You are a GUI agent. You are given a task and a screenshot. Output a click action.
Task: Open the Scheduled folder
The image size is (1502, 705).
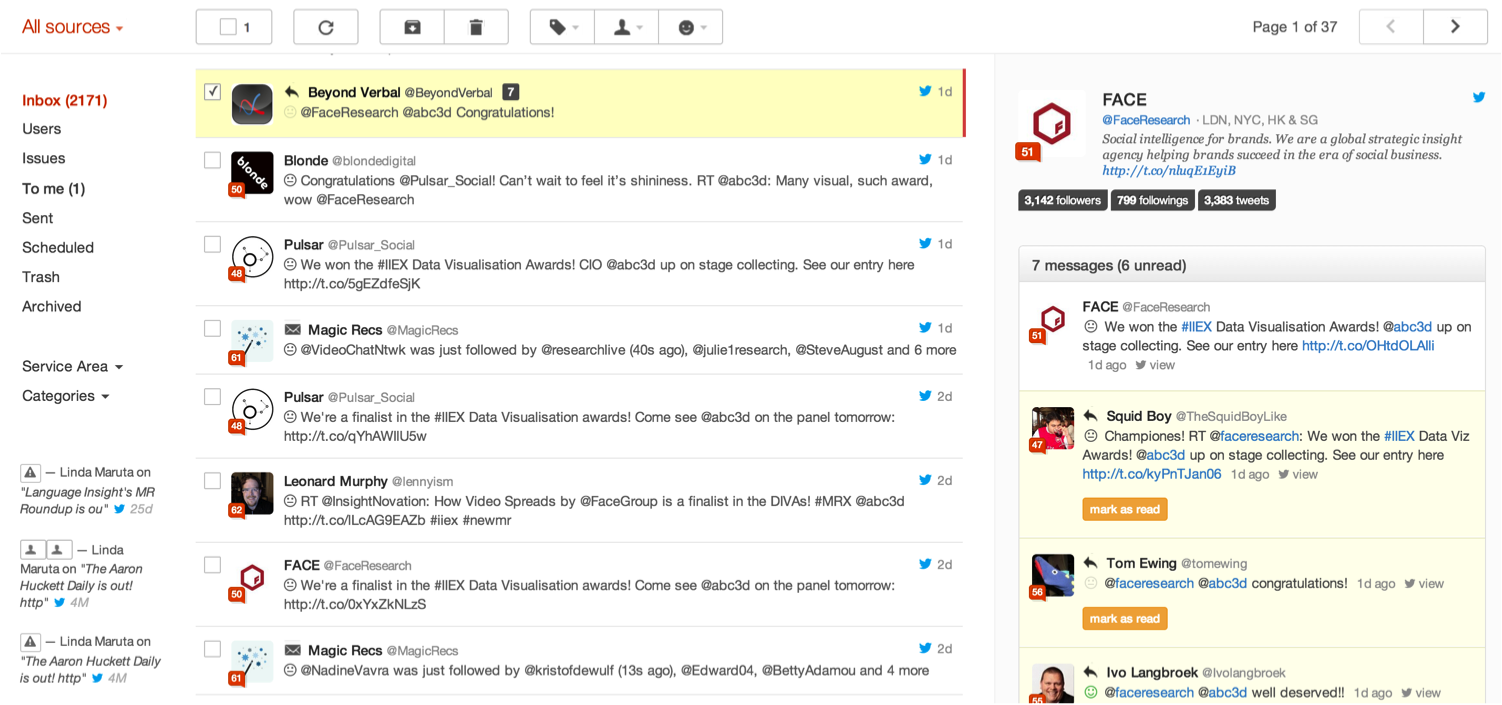pos(58,247)
